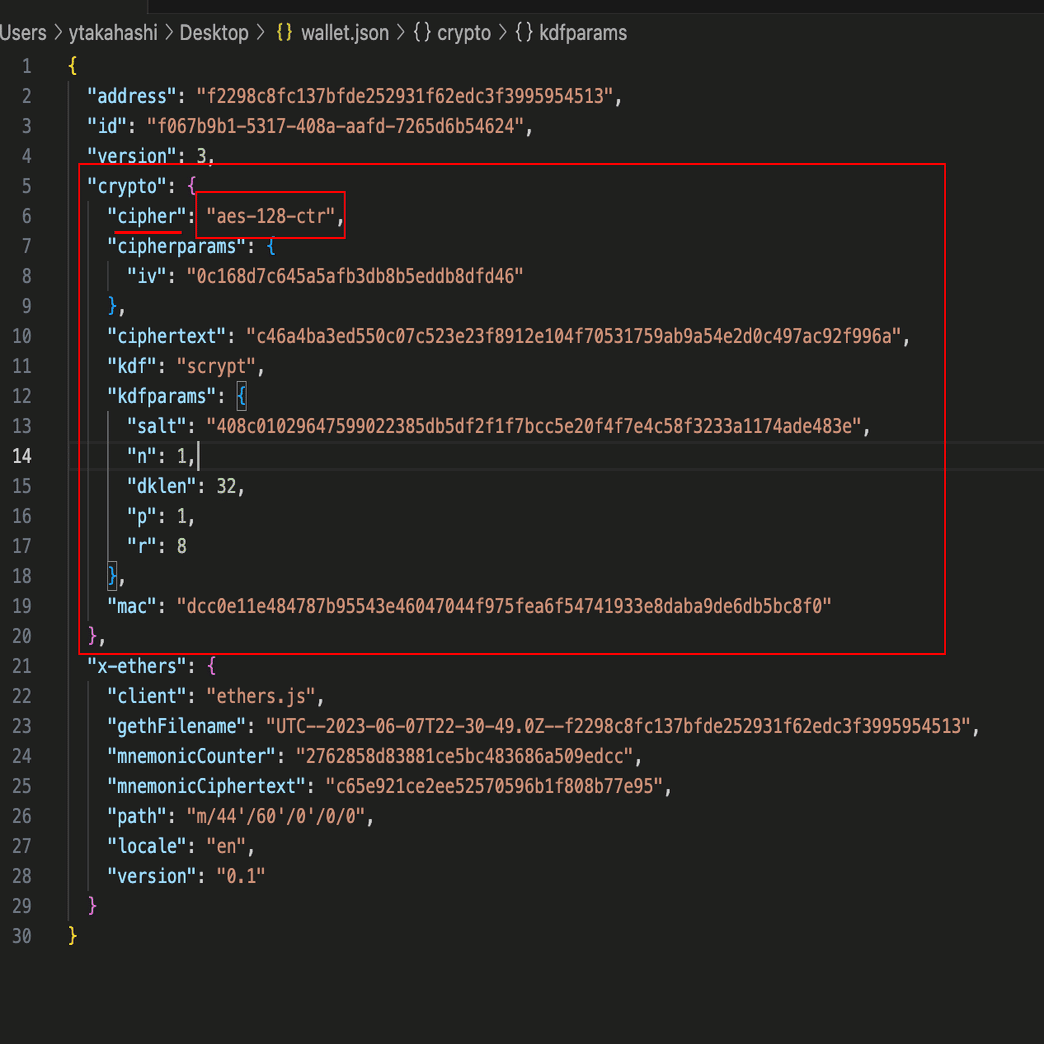Viewport: 1044px width, 1044px height.
Task: Click line number 21 in the gutter
Action: 22,666
